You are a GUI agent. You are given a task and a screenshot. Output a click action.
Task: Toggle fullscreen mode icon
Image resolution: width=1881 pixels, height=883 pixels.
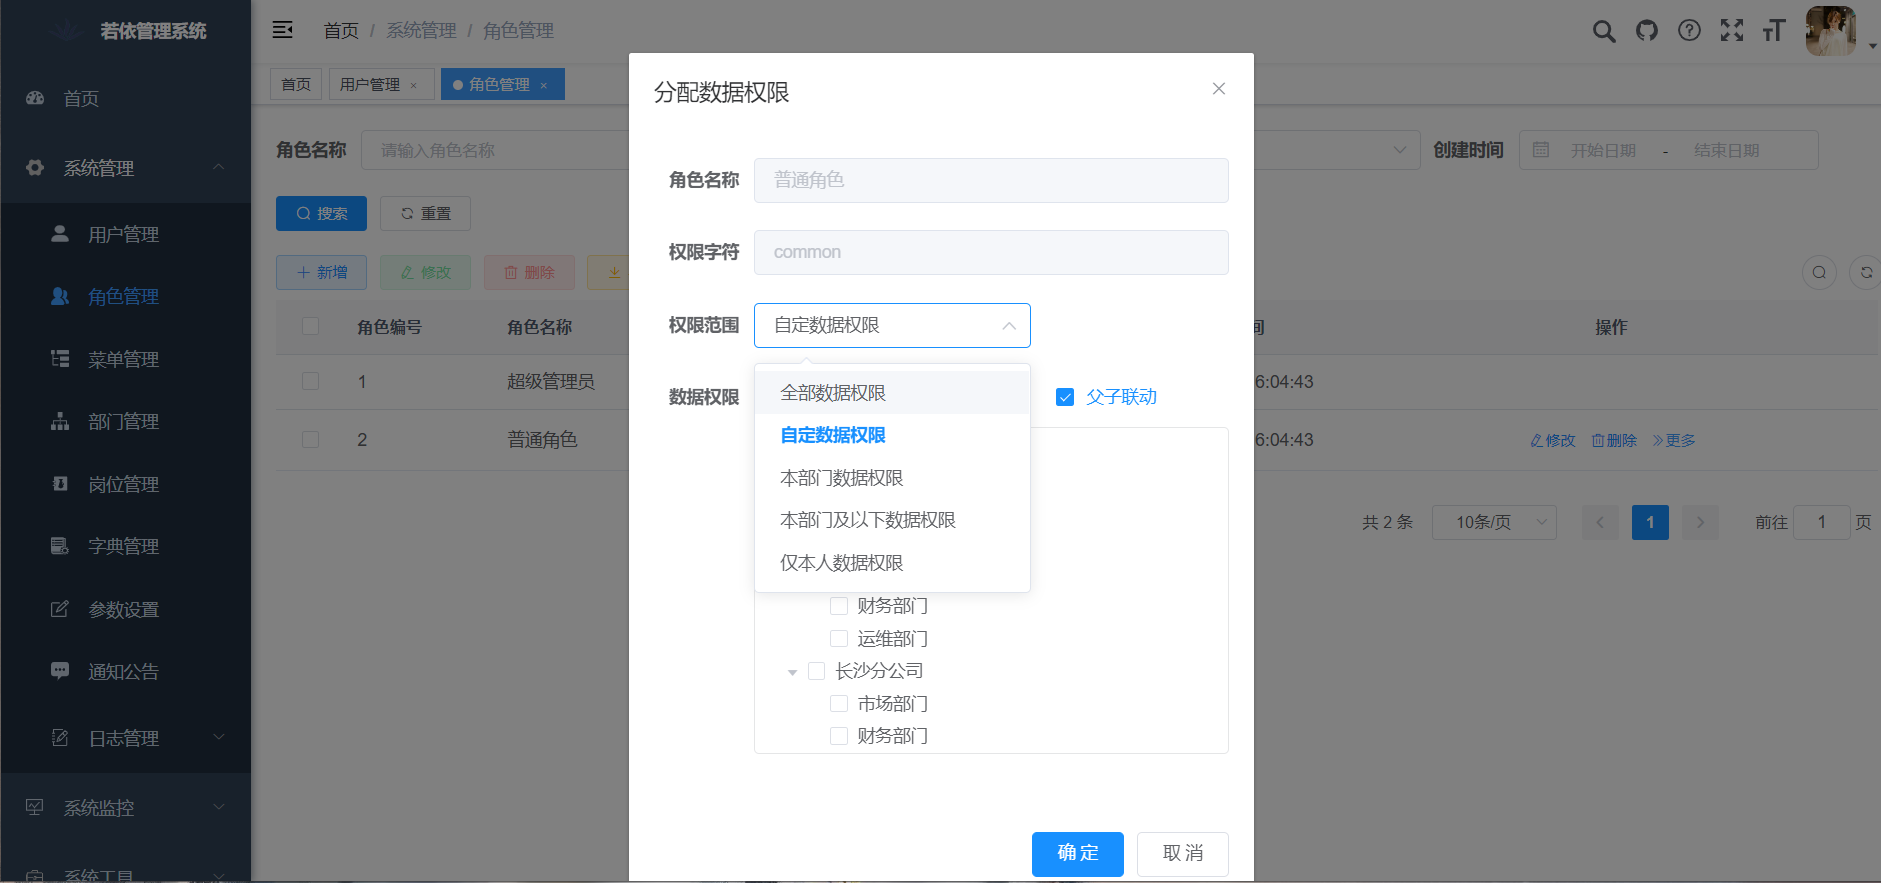pos(1731,31)
